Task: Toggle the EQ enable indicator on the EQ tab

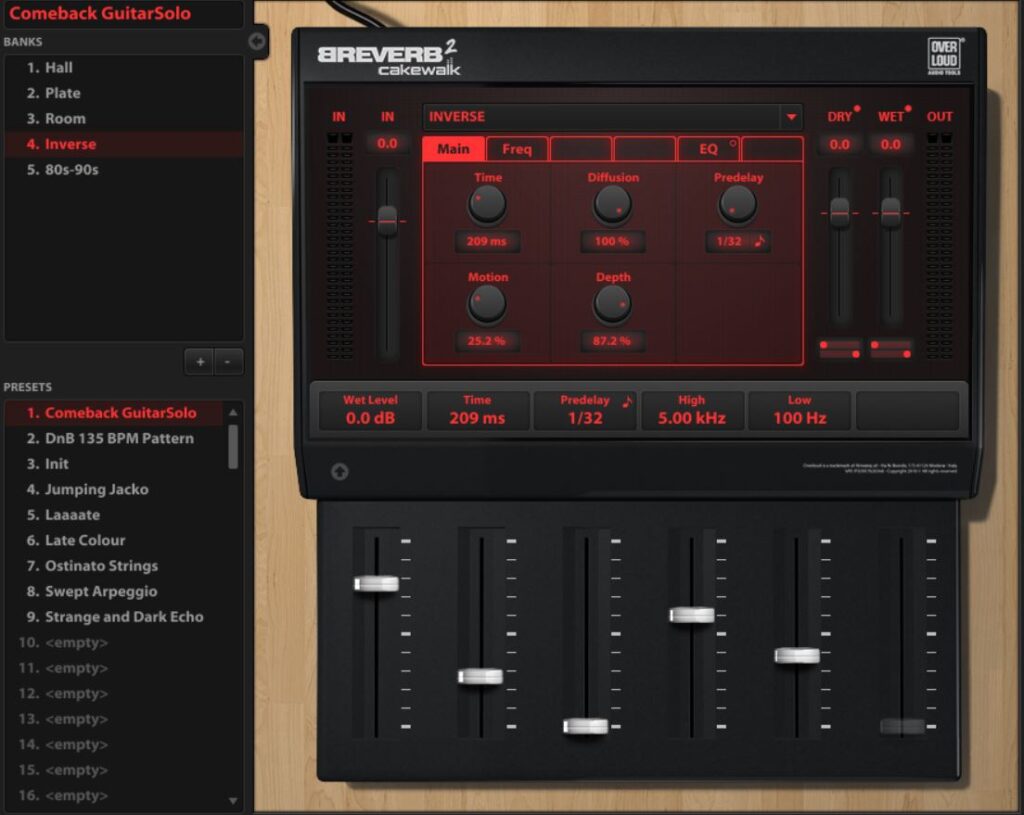Action: [733, 143]
